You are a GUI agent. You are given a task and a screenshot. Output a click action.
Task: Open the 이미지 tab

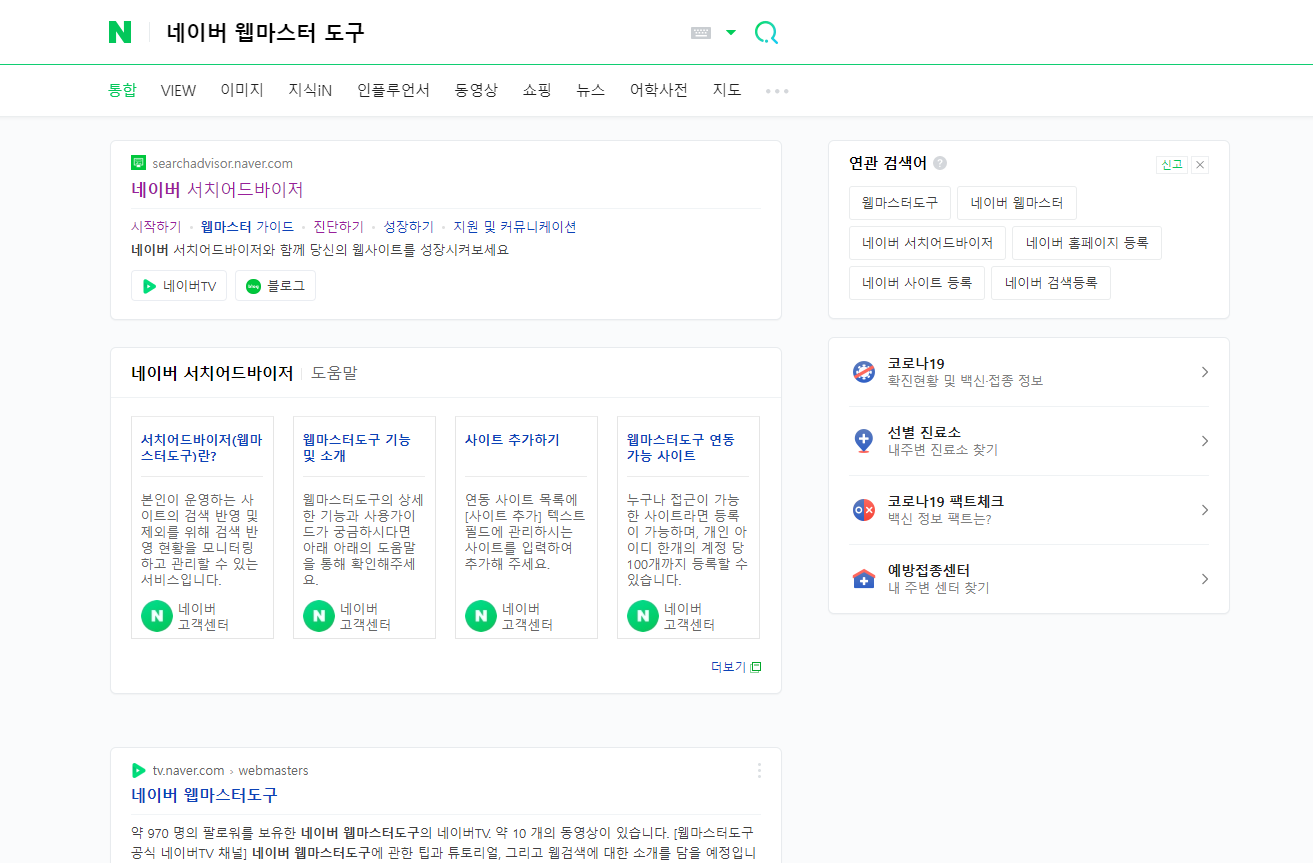click(x=242, y=90)
